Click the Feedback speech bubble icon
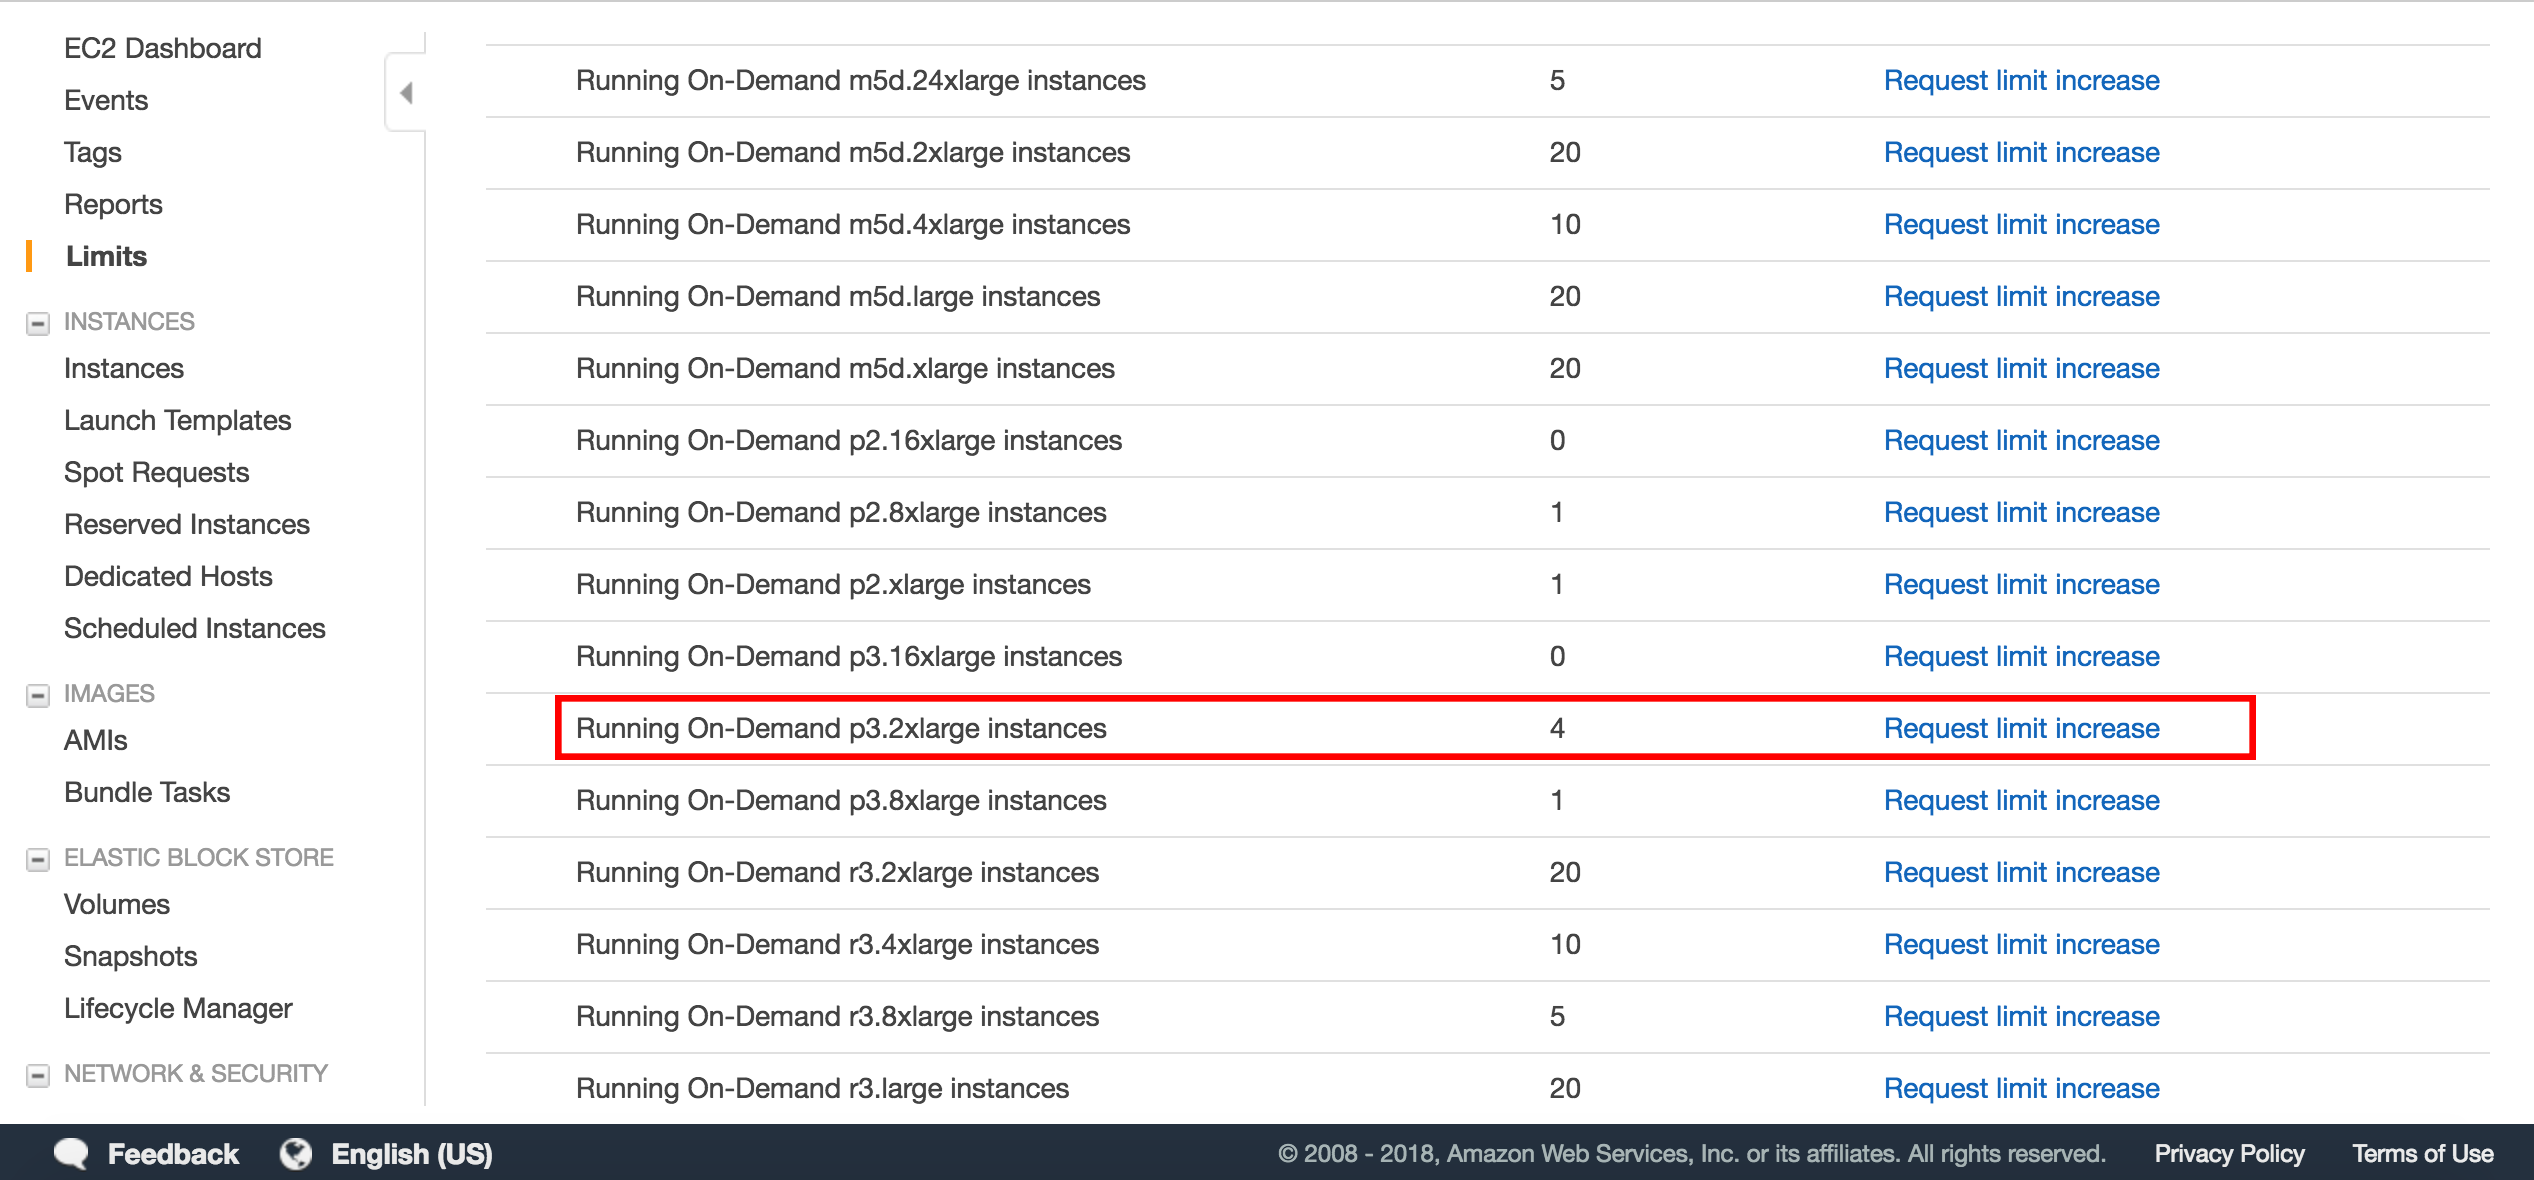 point(71,1153)
